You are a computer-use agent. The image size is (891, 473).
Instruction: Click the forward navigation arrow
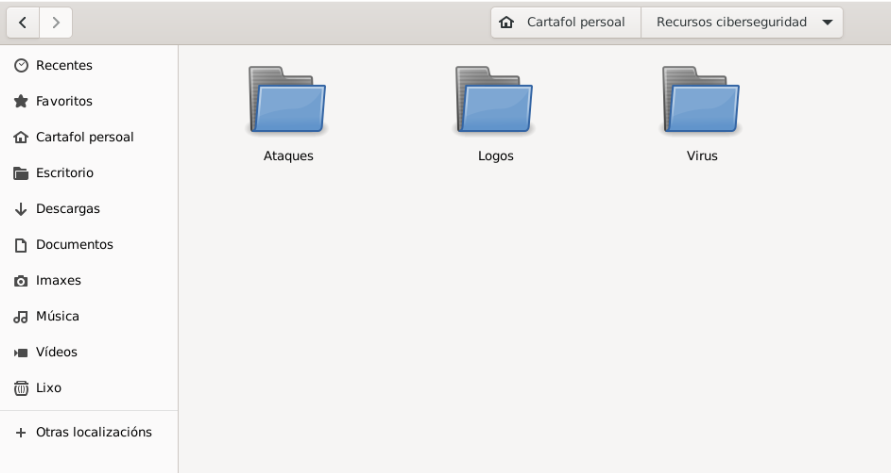pyautogui.click(x=55, y=22)
